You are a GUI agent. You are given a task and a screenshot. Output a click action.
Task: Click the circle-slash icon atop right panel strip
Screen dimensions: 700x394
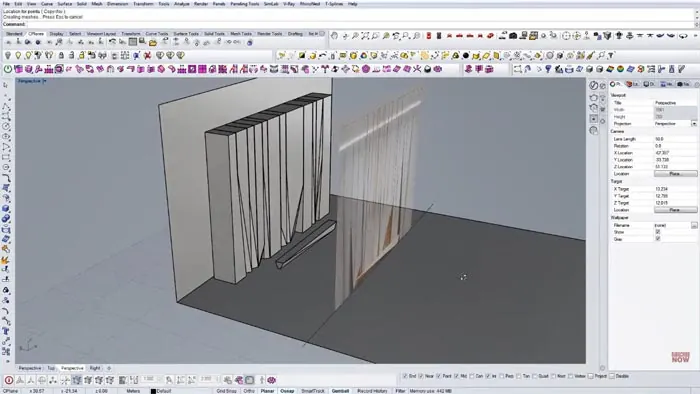[x=593, y=86]
